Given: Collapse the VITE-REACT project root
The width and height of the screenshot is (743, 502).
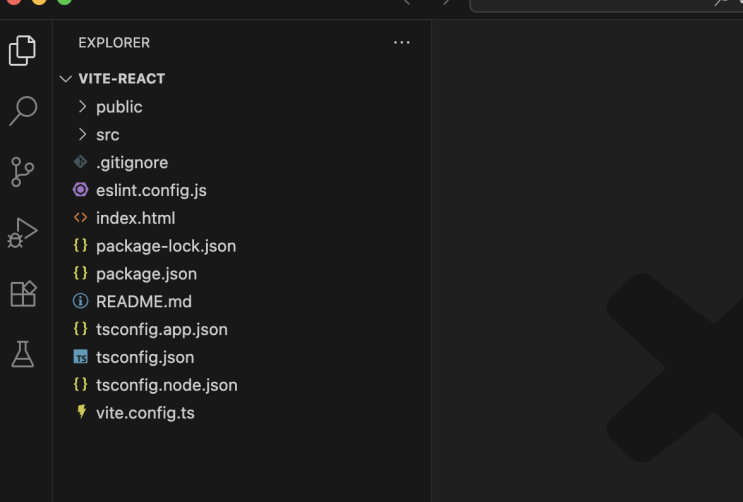Looking at the screenshot, I should coord(121,79).
